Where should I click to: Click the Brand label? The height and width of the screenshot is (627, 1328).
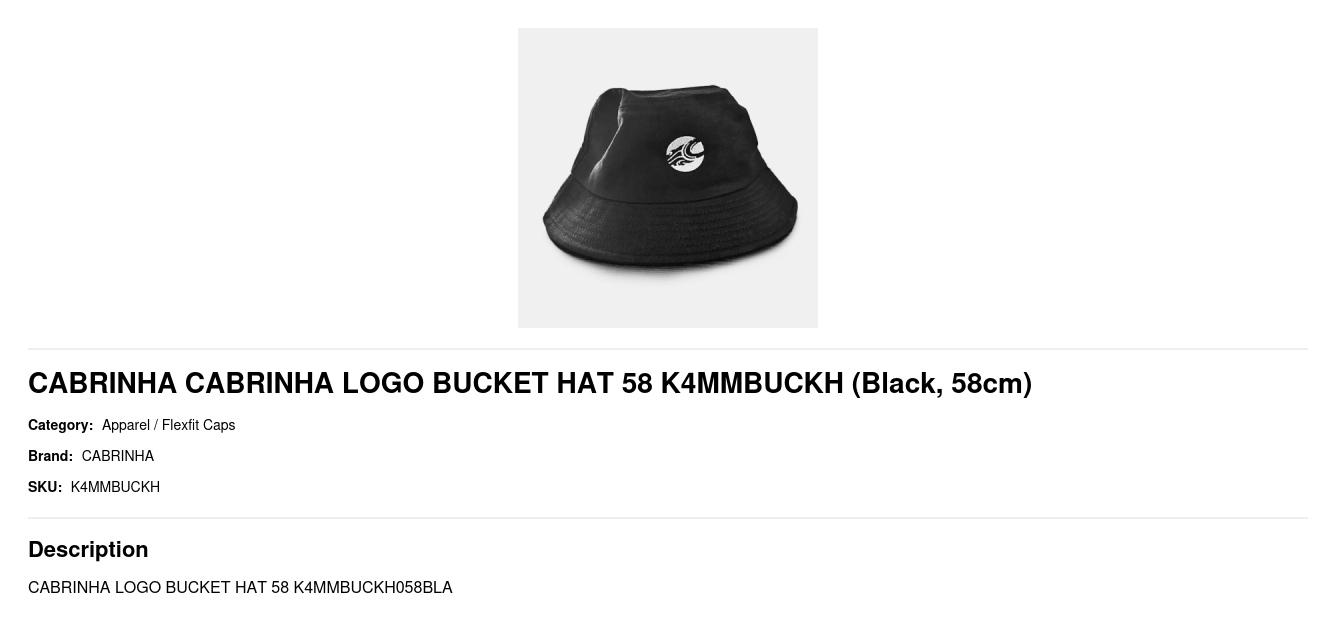[50, 456]
